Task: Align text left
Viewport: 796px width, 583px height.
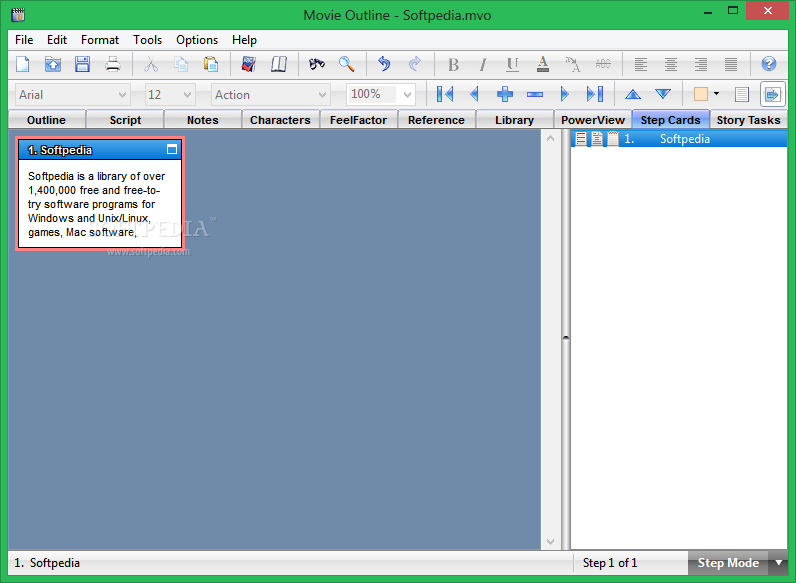Action: 641,64
